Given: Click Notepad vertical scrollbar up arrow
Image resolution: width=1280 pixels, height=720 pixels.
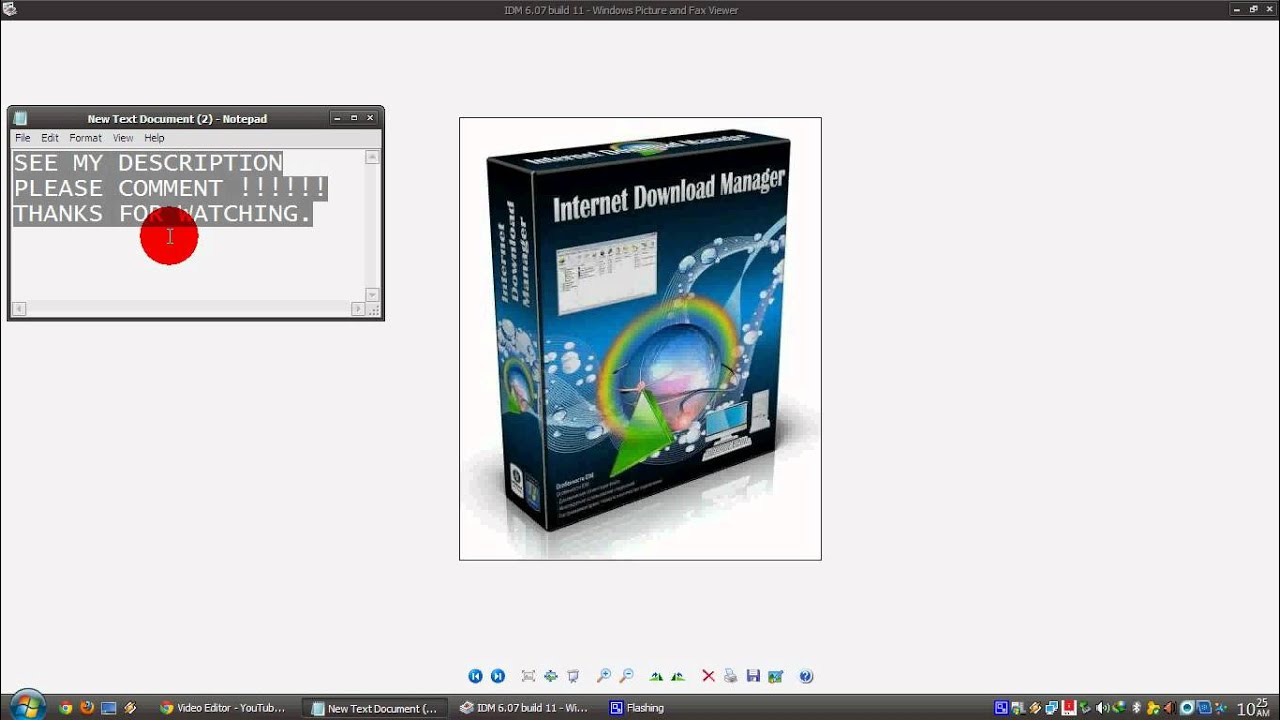Looking at the screenshot, I should 372,157.
